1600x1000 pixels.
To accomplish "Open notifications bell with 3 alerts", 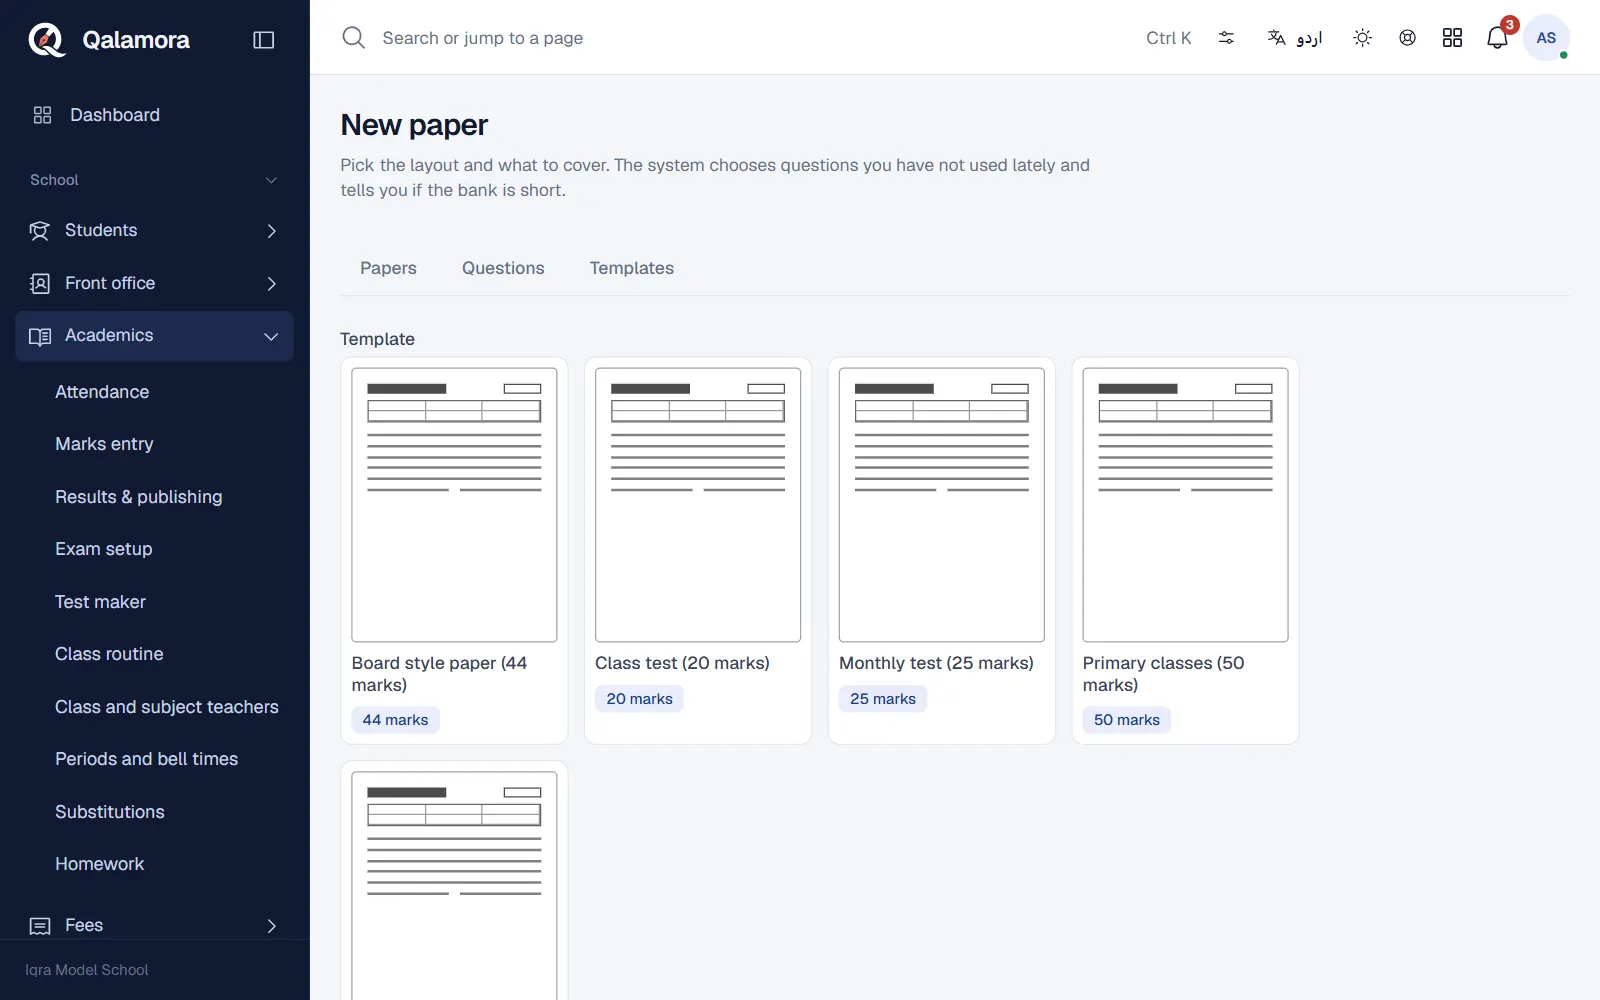I will pos(1498,37).
